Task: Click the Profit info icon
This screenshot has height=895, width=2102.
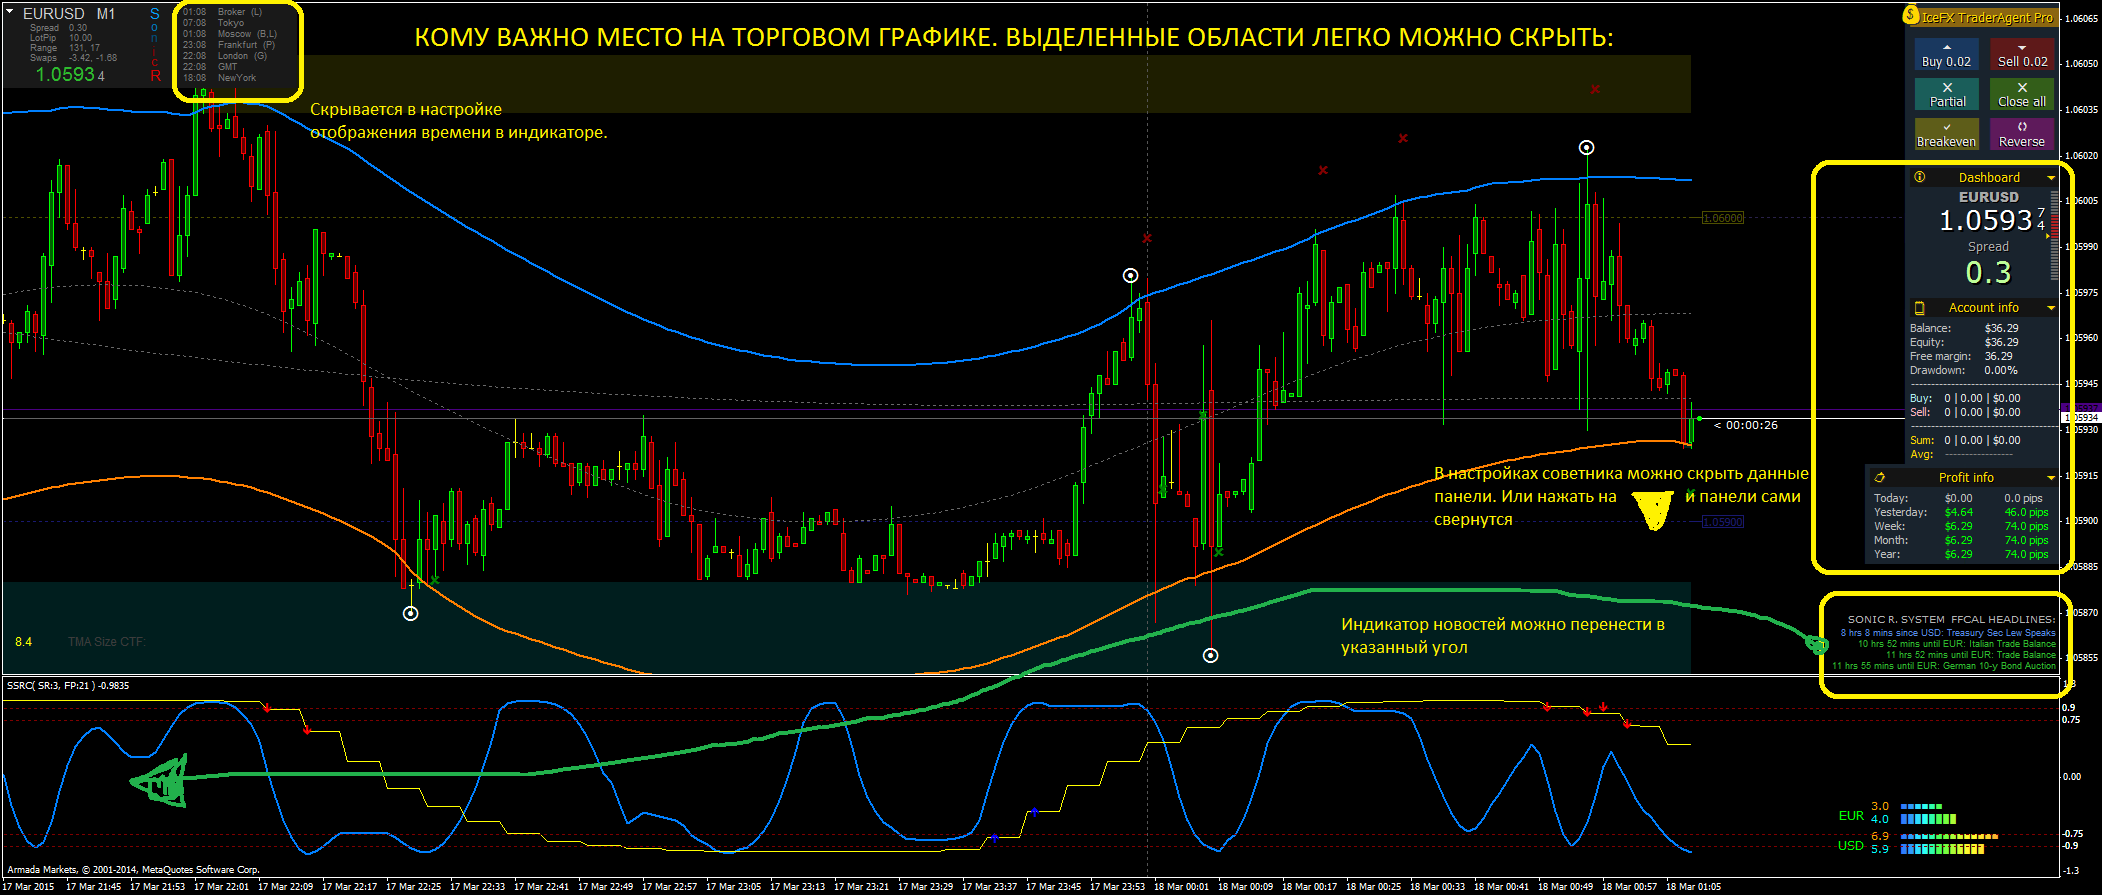Action: tap(1879, 478)
